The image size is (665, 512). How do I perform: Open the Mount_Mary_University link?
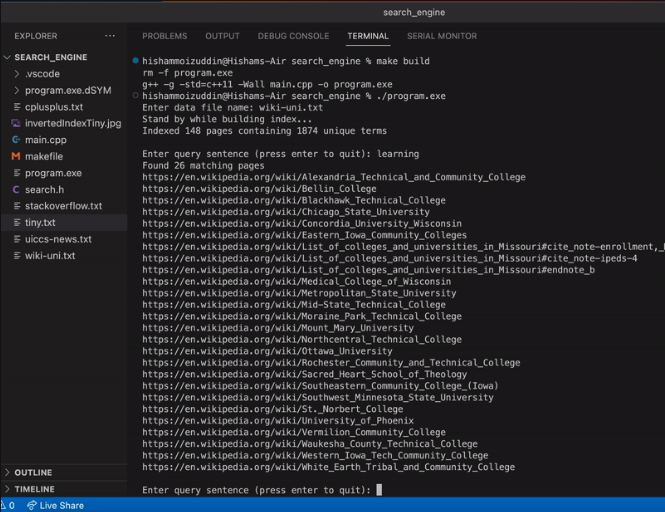click(x=278, y=328)
